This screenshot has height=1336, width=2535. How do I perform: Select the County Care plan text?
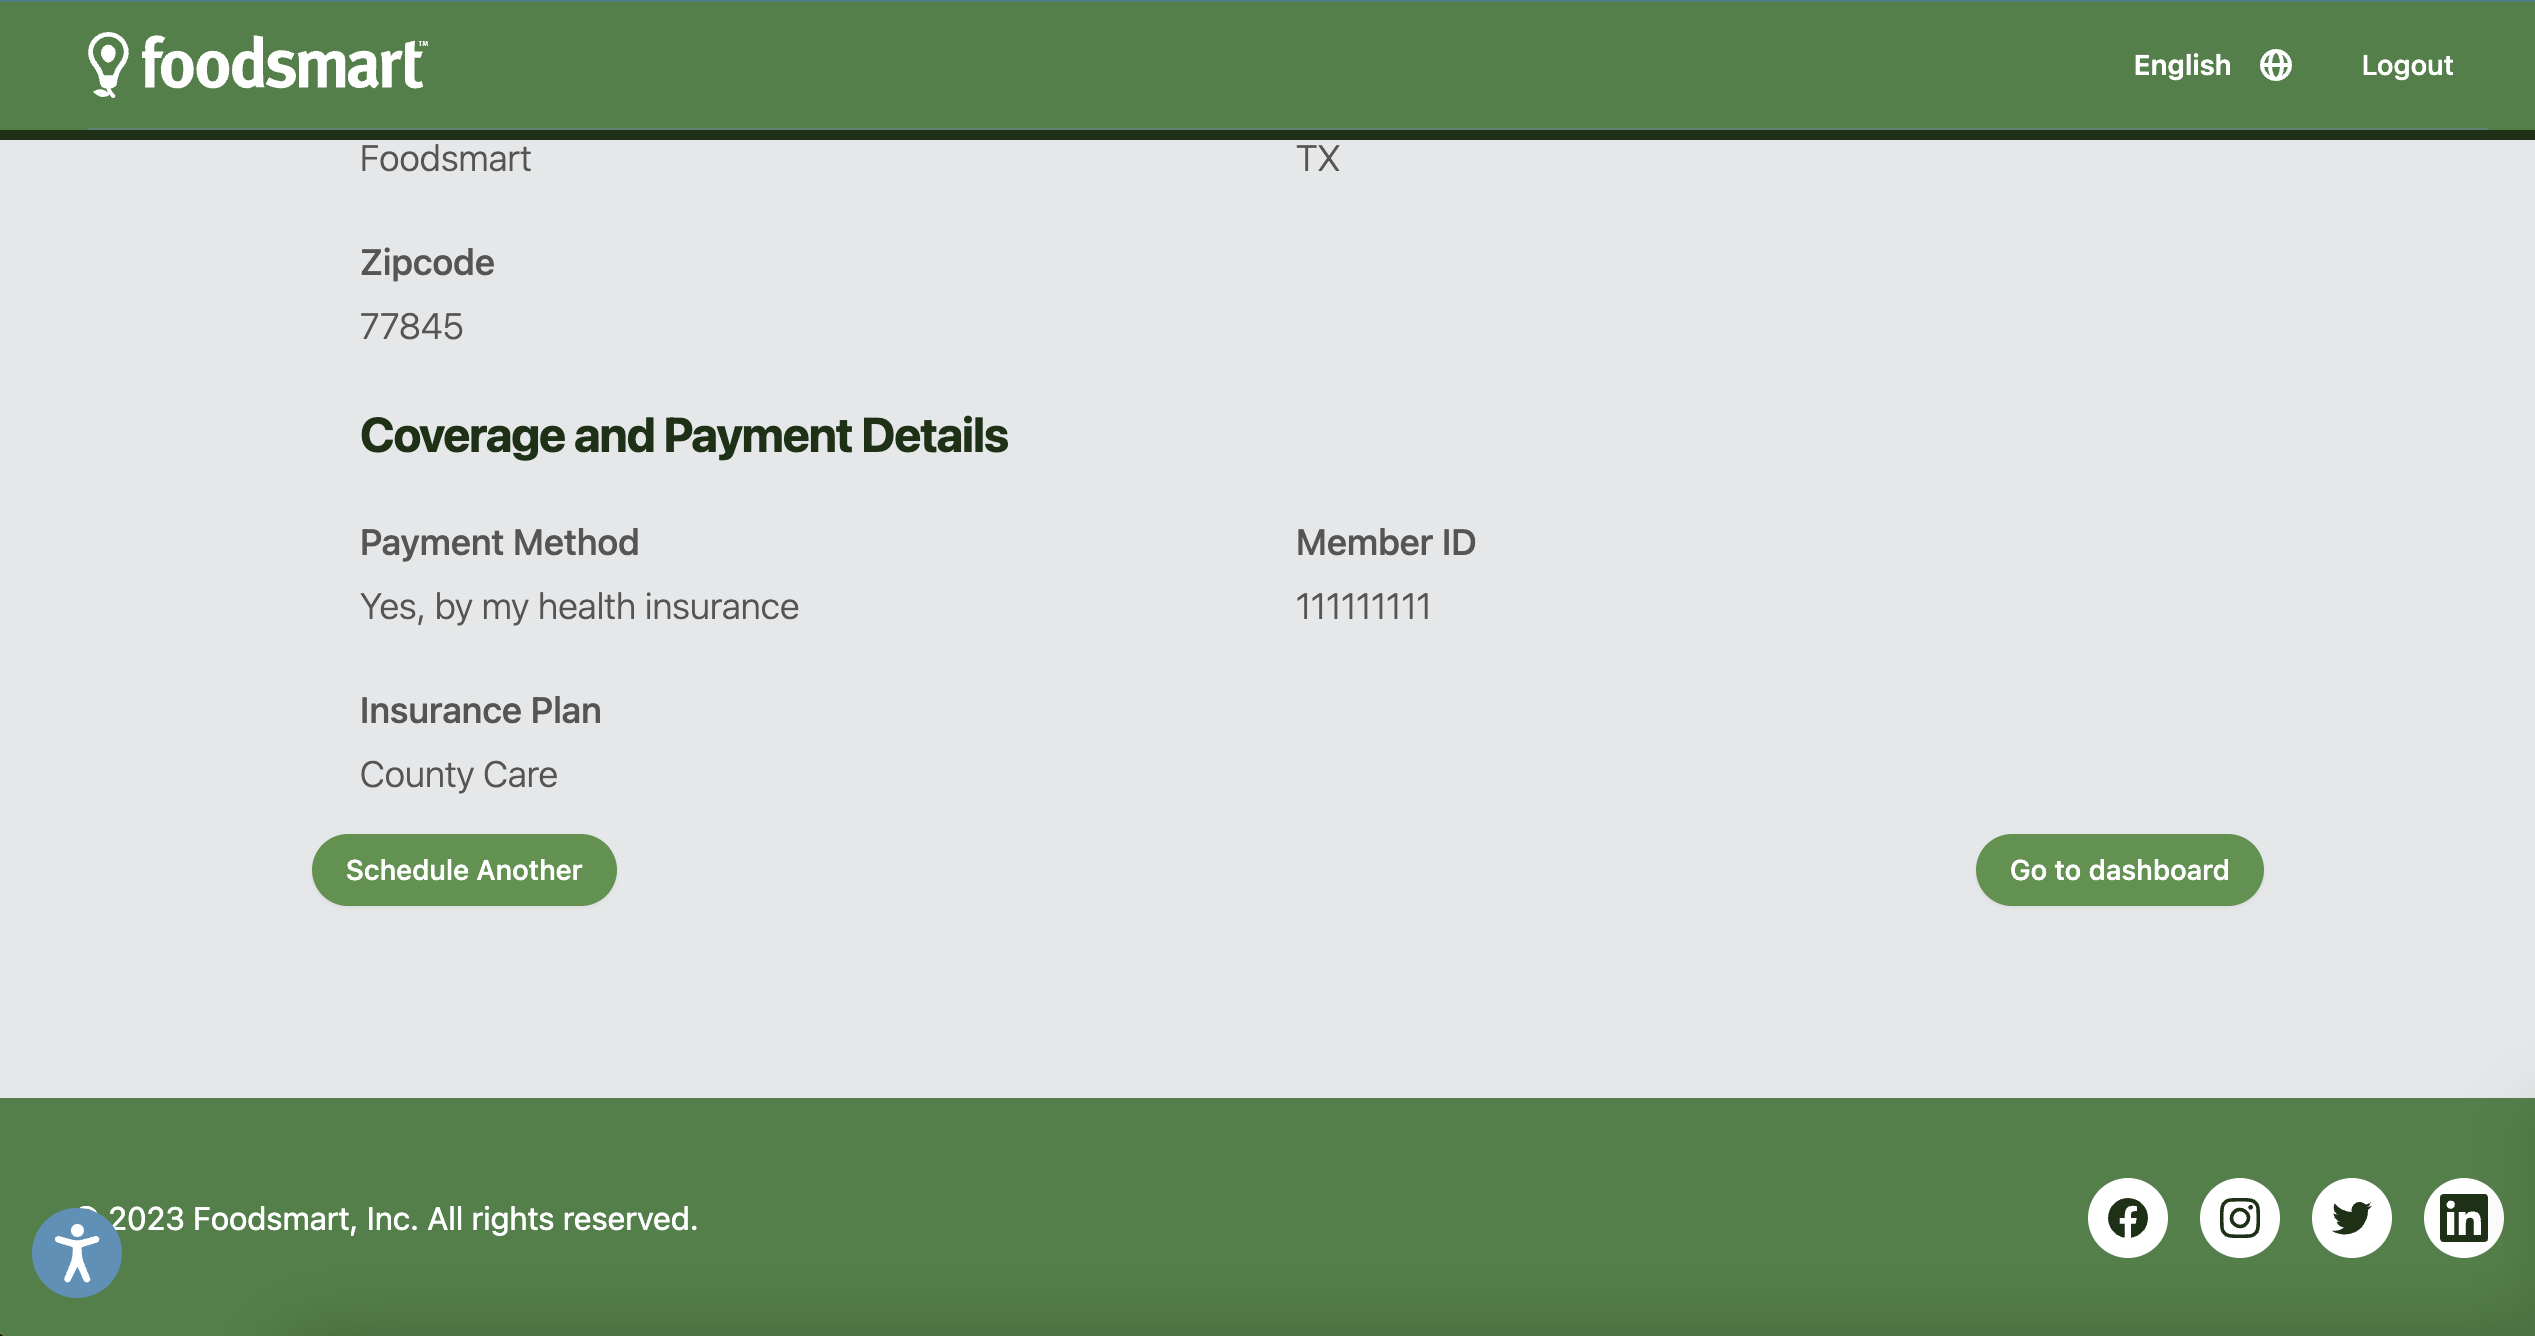coord(458,774)
